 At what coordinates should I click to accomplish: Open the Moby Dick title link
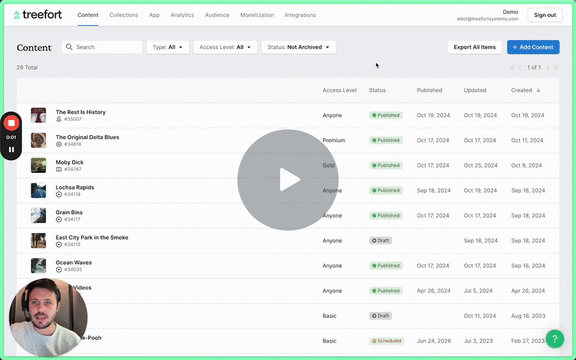pyautogui.click(x=69, y=162)
